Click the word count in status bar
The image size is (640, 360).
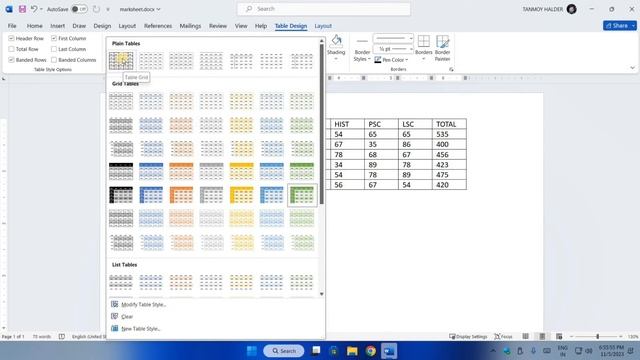click(41, 337)
